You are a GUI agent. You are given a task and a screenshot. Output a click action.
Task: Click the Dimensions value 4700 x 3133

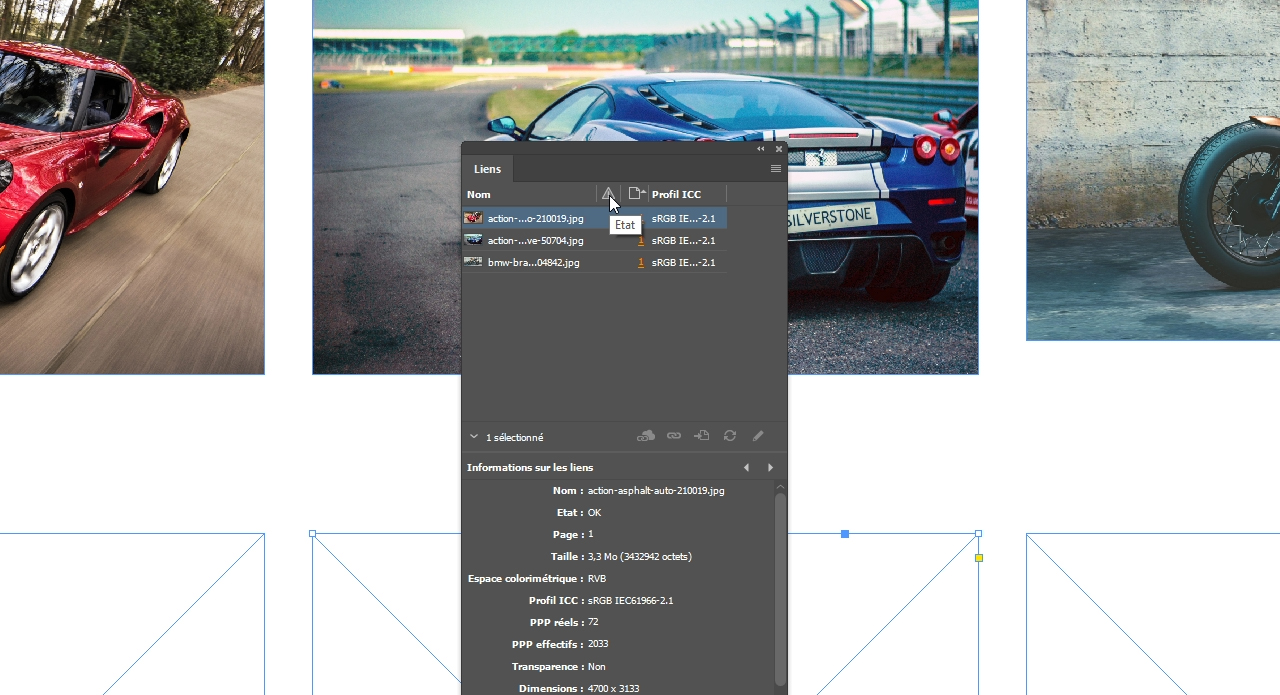pyautogui.click(x=614, y=689)
